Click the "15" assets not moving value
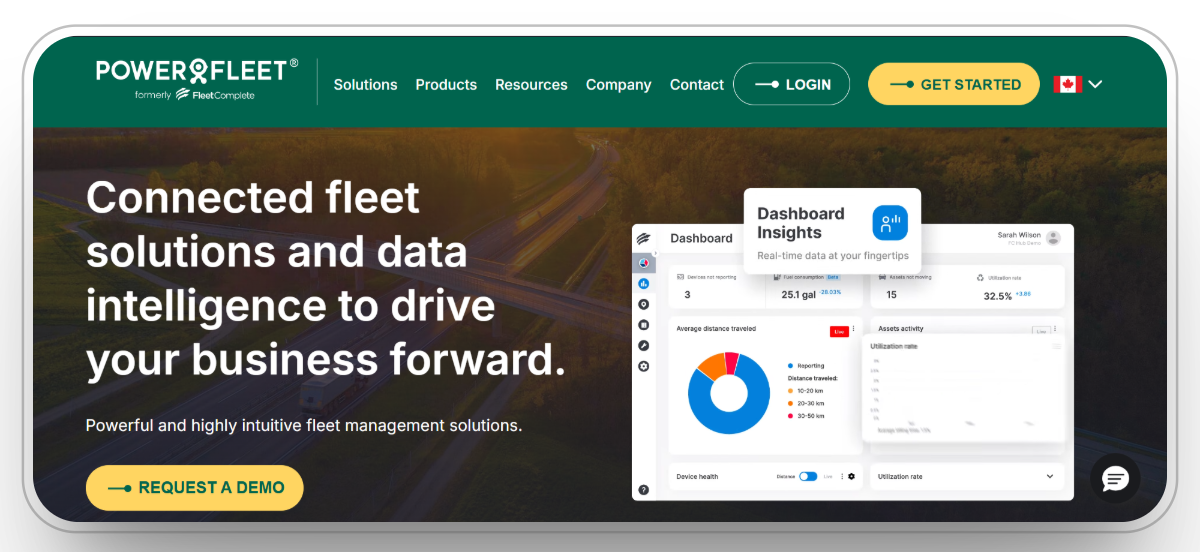 click(x=891, y=295)
